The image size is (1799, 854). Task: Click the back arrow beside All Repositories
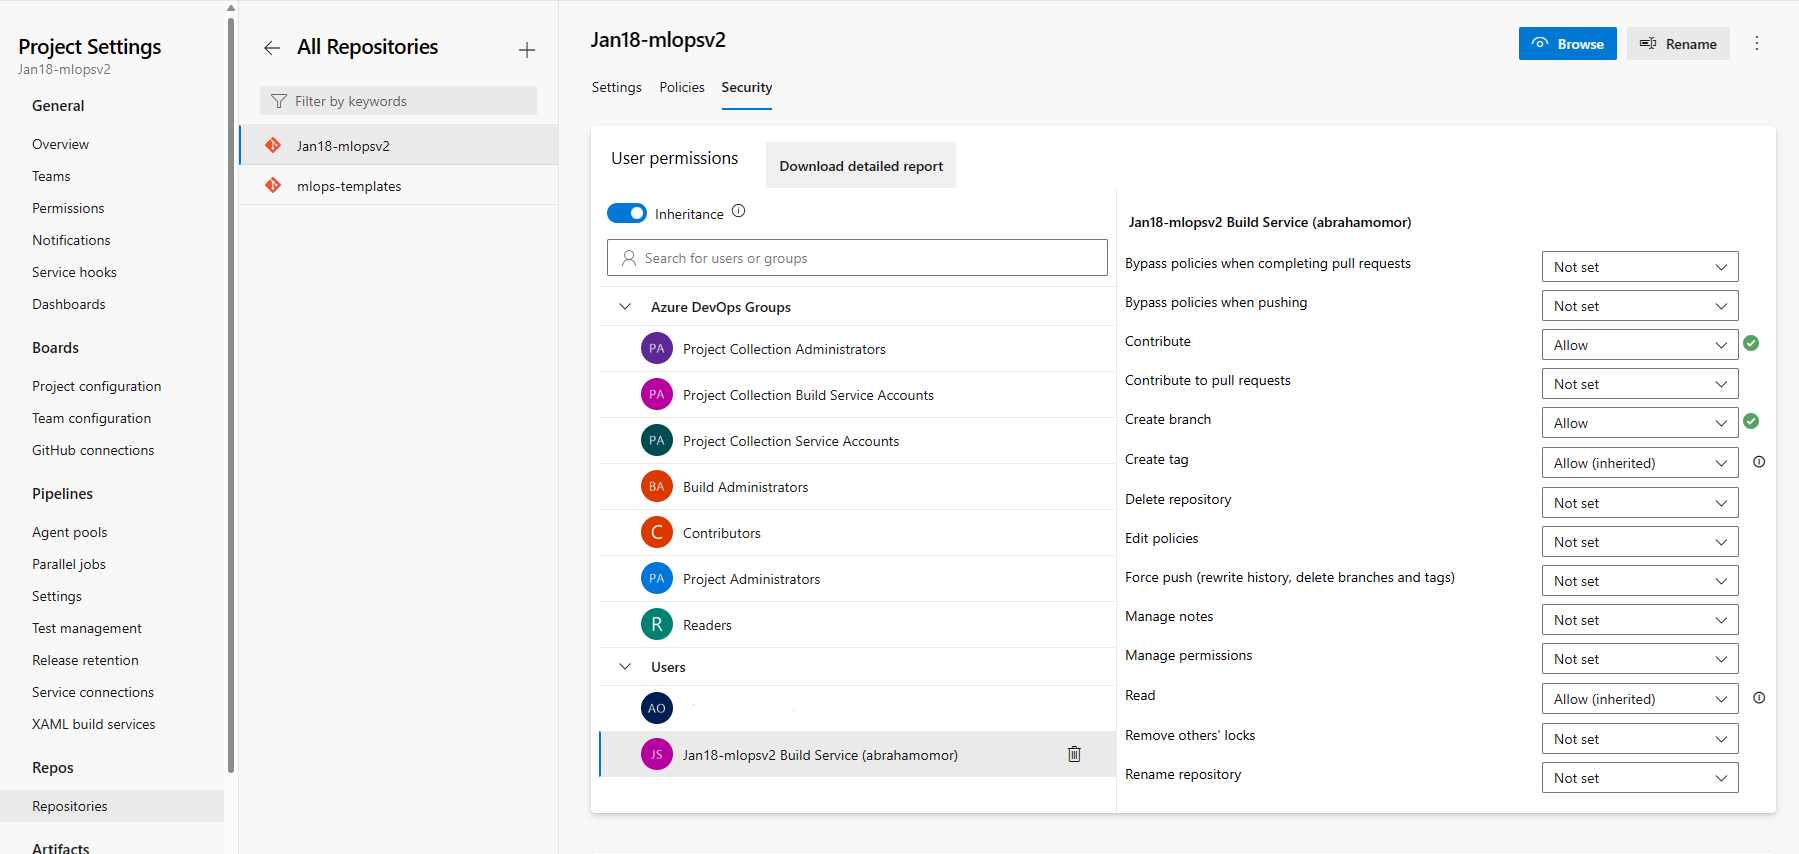(271, 48)
